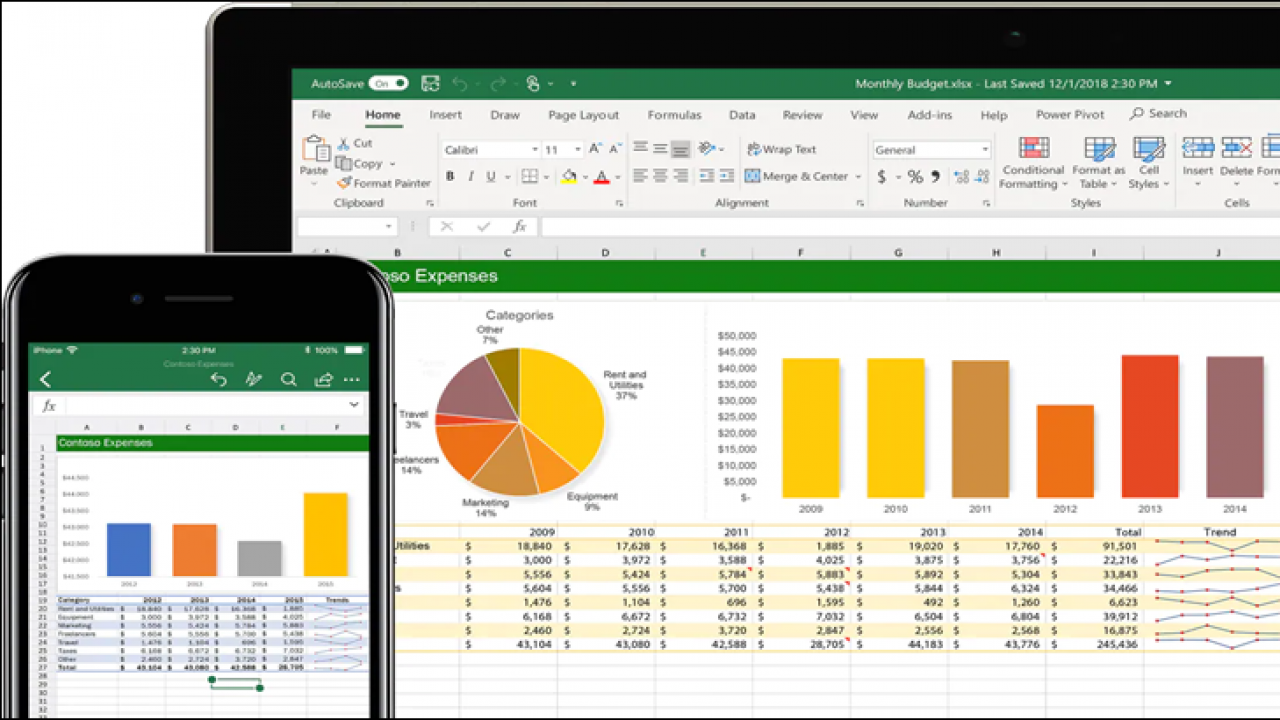Image resolution: width=1280 pixels, height=720 pixels.
Task: Click the Search box in the ribbon
Action: click(x=1160, y=113)
